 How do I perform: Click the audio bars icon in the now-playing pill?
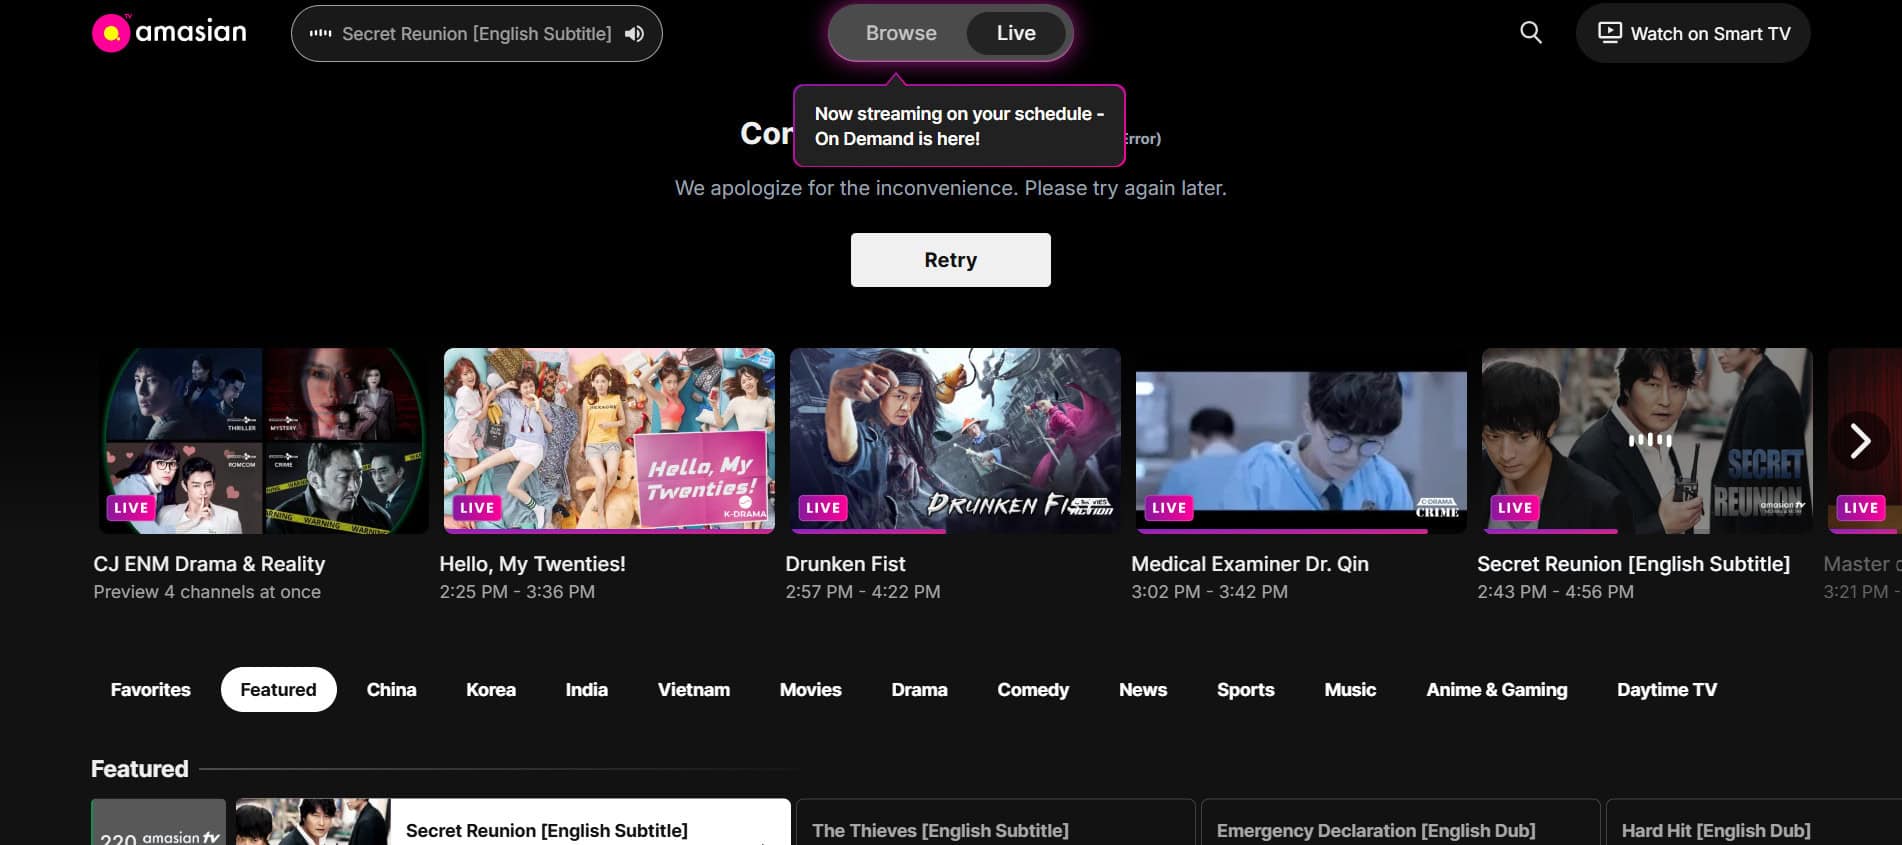(x=320, y=34)
